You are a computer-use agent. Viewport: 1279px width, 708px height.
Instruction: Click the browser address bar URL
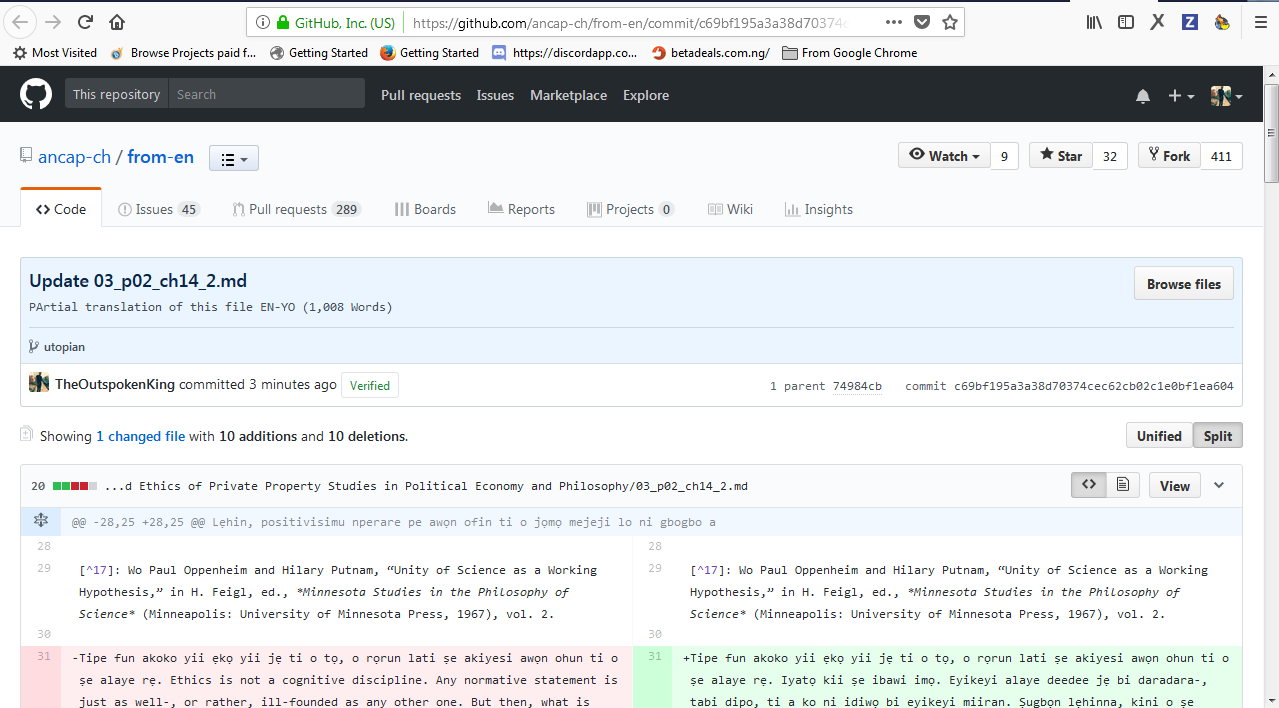(630, 22)
